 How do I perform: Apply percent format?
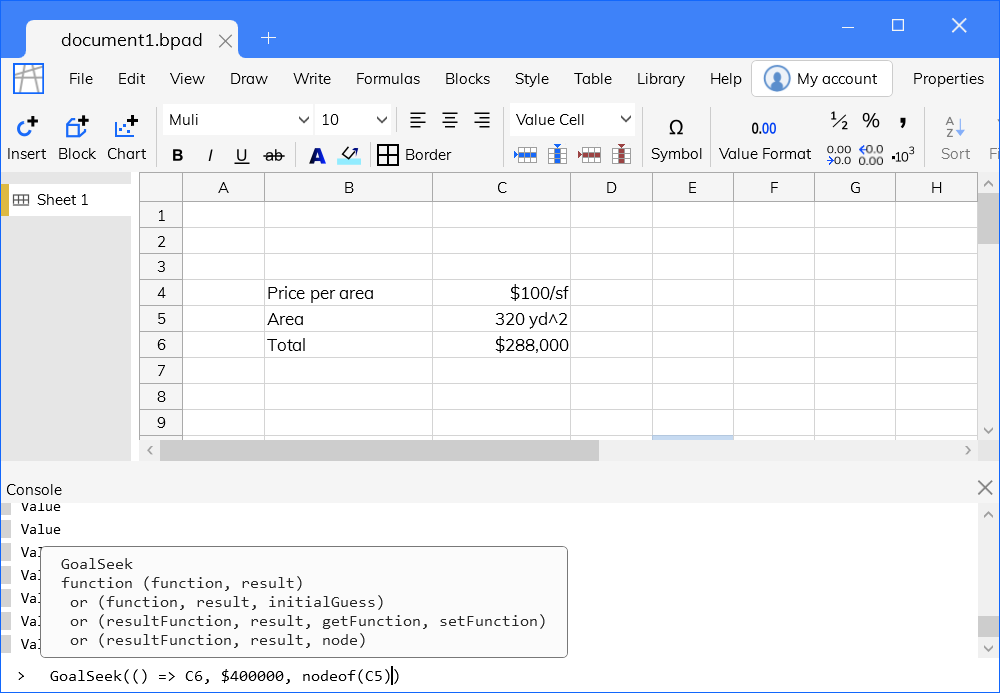tap(871, 120)
